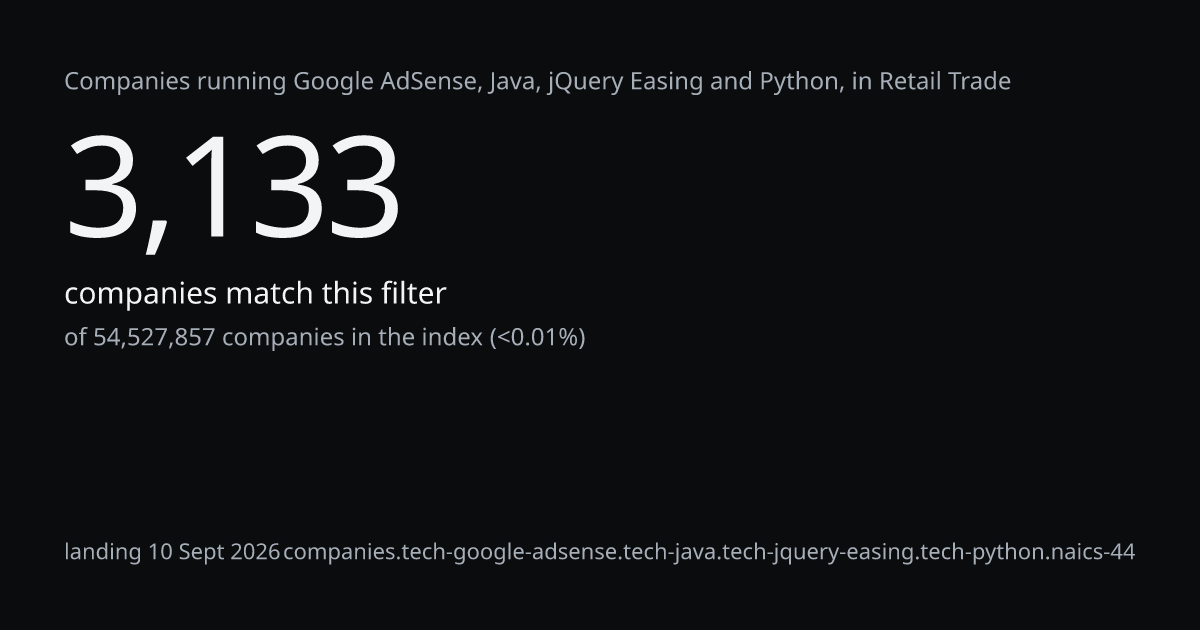Click the companies prefix in the footer slug

click(338, 552)
